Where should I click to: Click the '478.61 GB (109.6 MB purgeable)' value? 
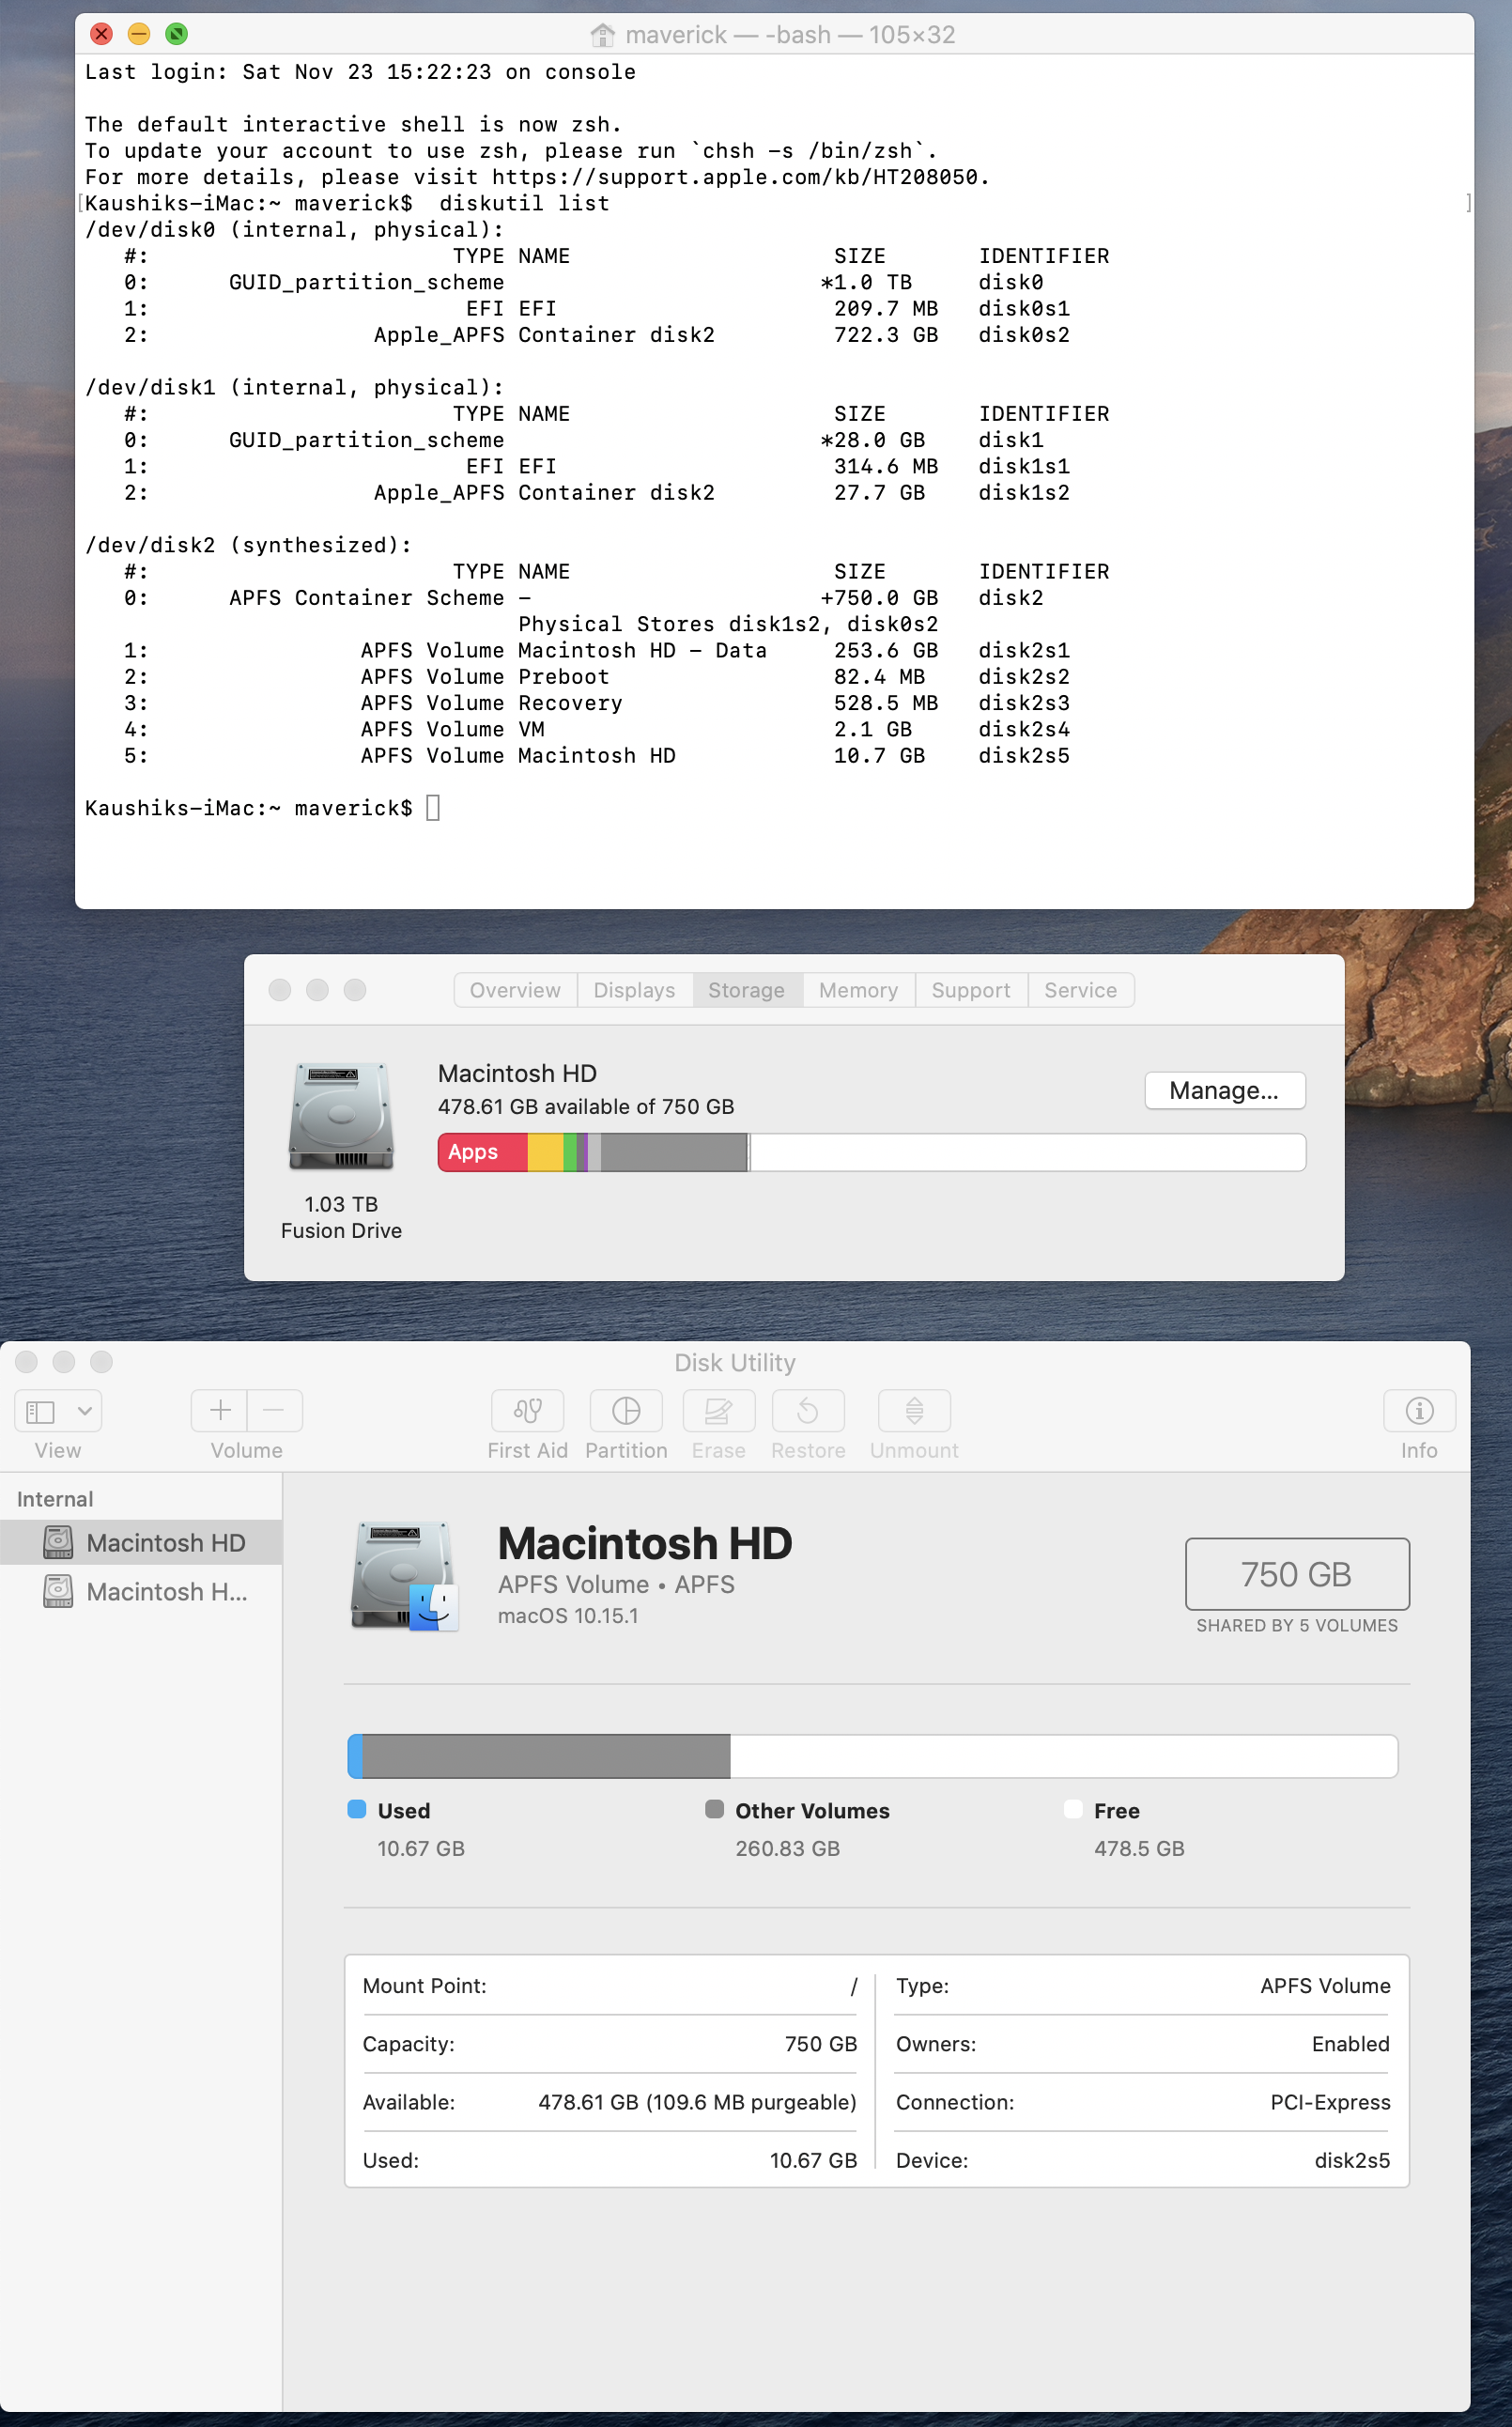(697, 2102)
